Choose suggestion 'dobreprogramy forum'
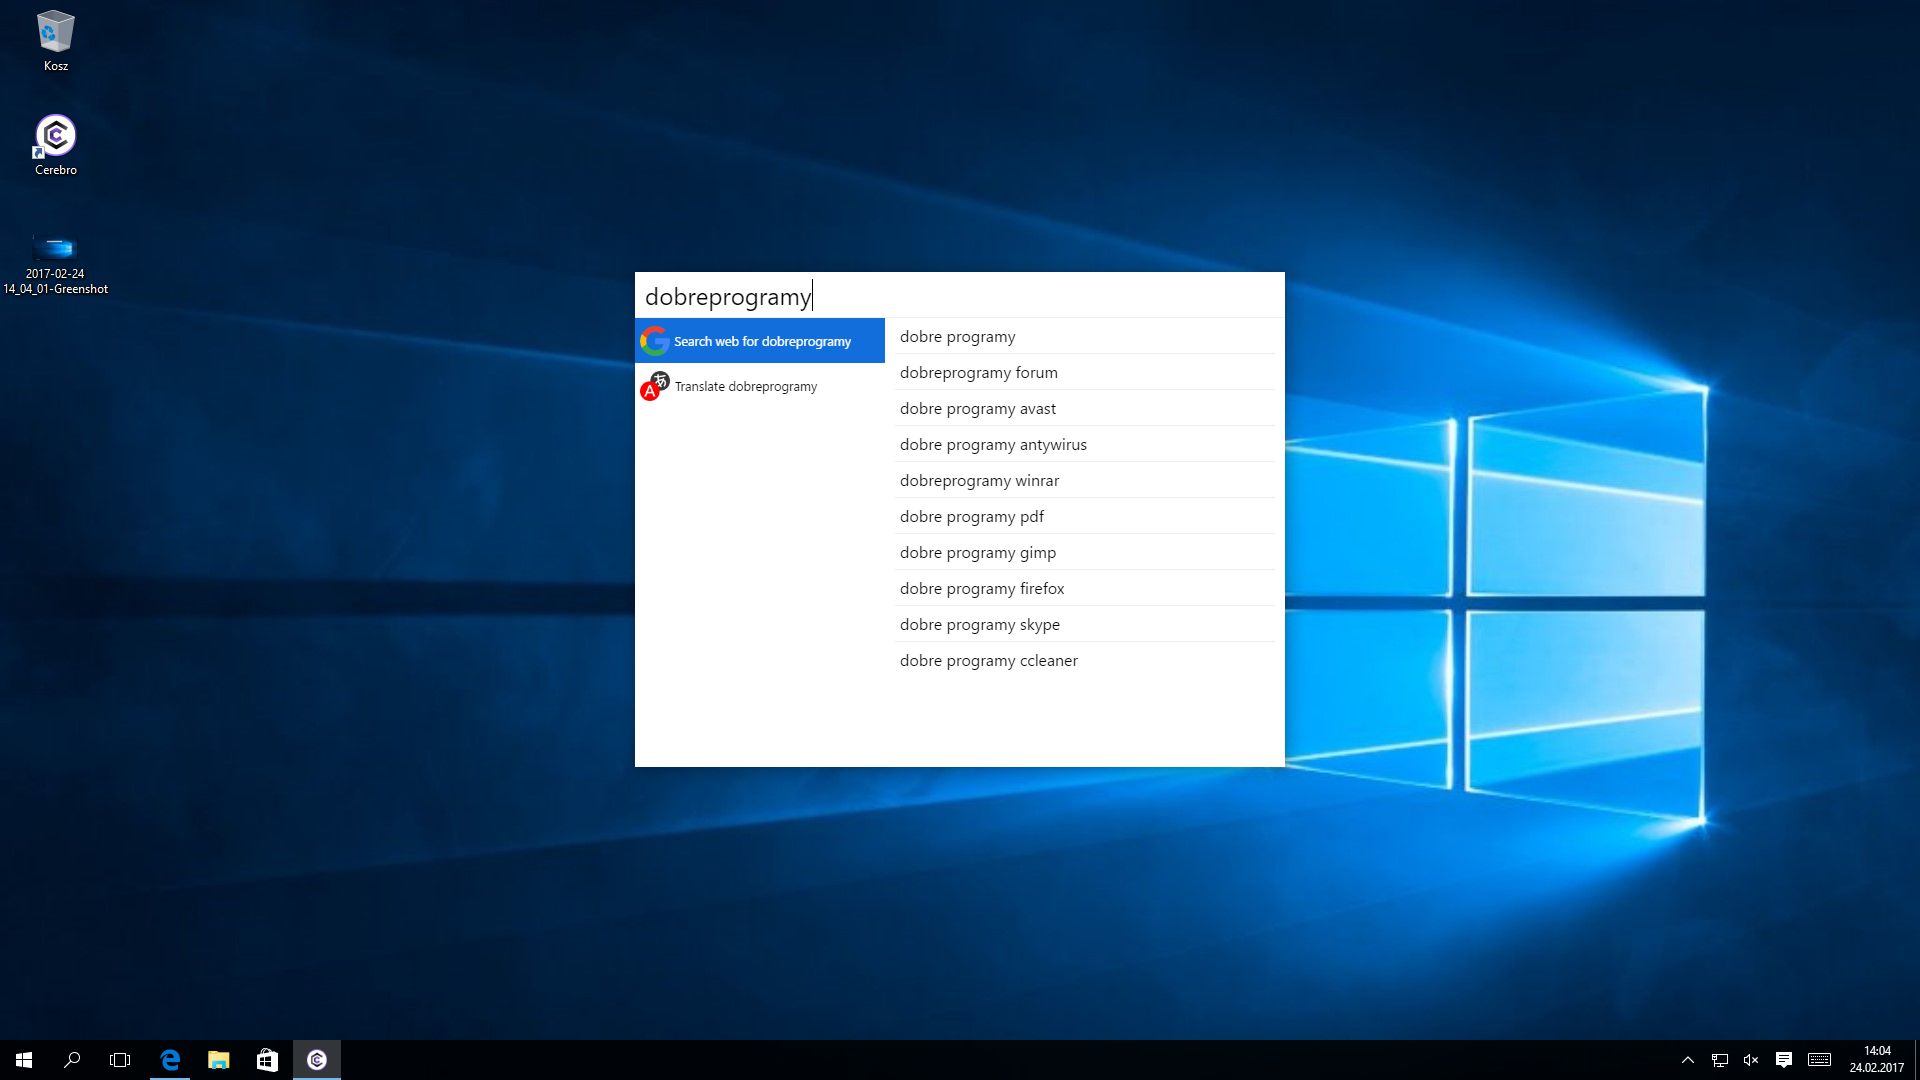 point(978,373)
